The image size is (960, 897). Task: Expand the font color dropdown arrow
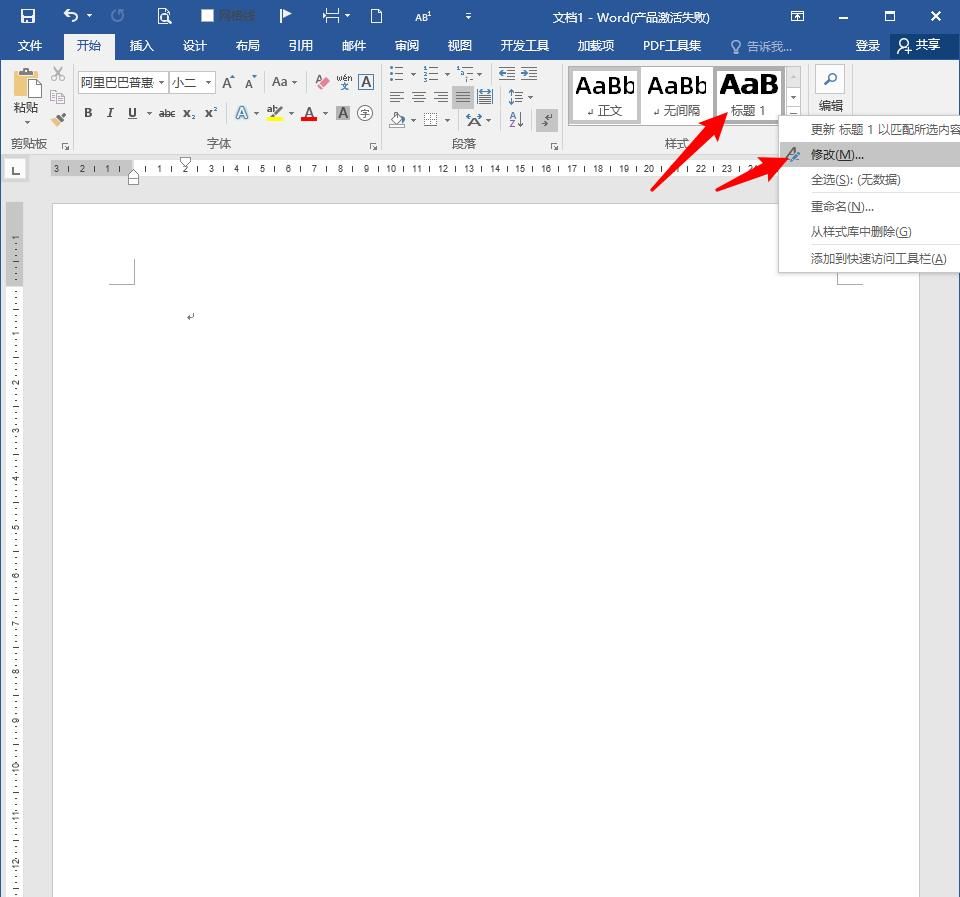pyautogui.click(x=324, y=113)
